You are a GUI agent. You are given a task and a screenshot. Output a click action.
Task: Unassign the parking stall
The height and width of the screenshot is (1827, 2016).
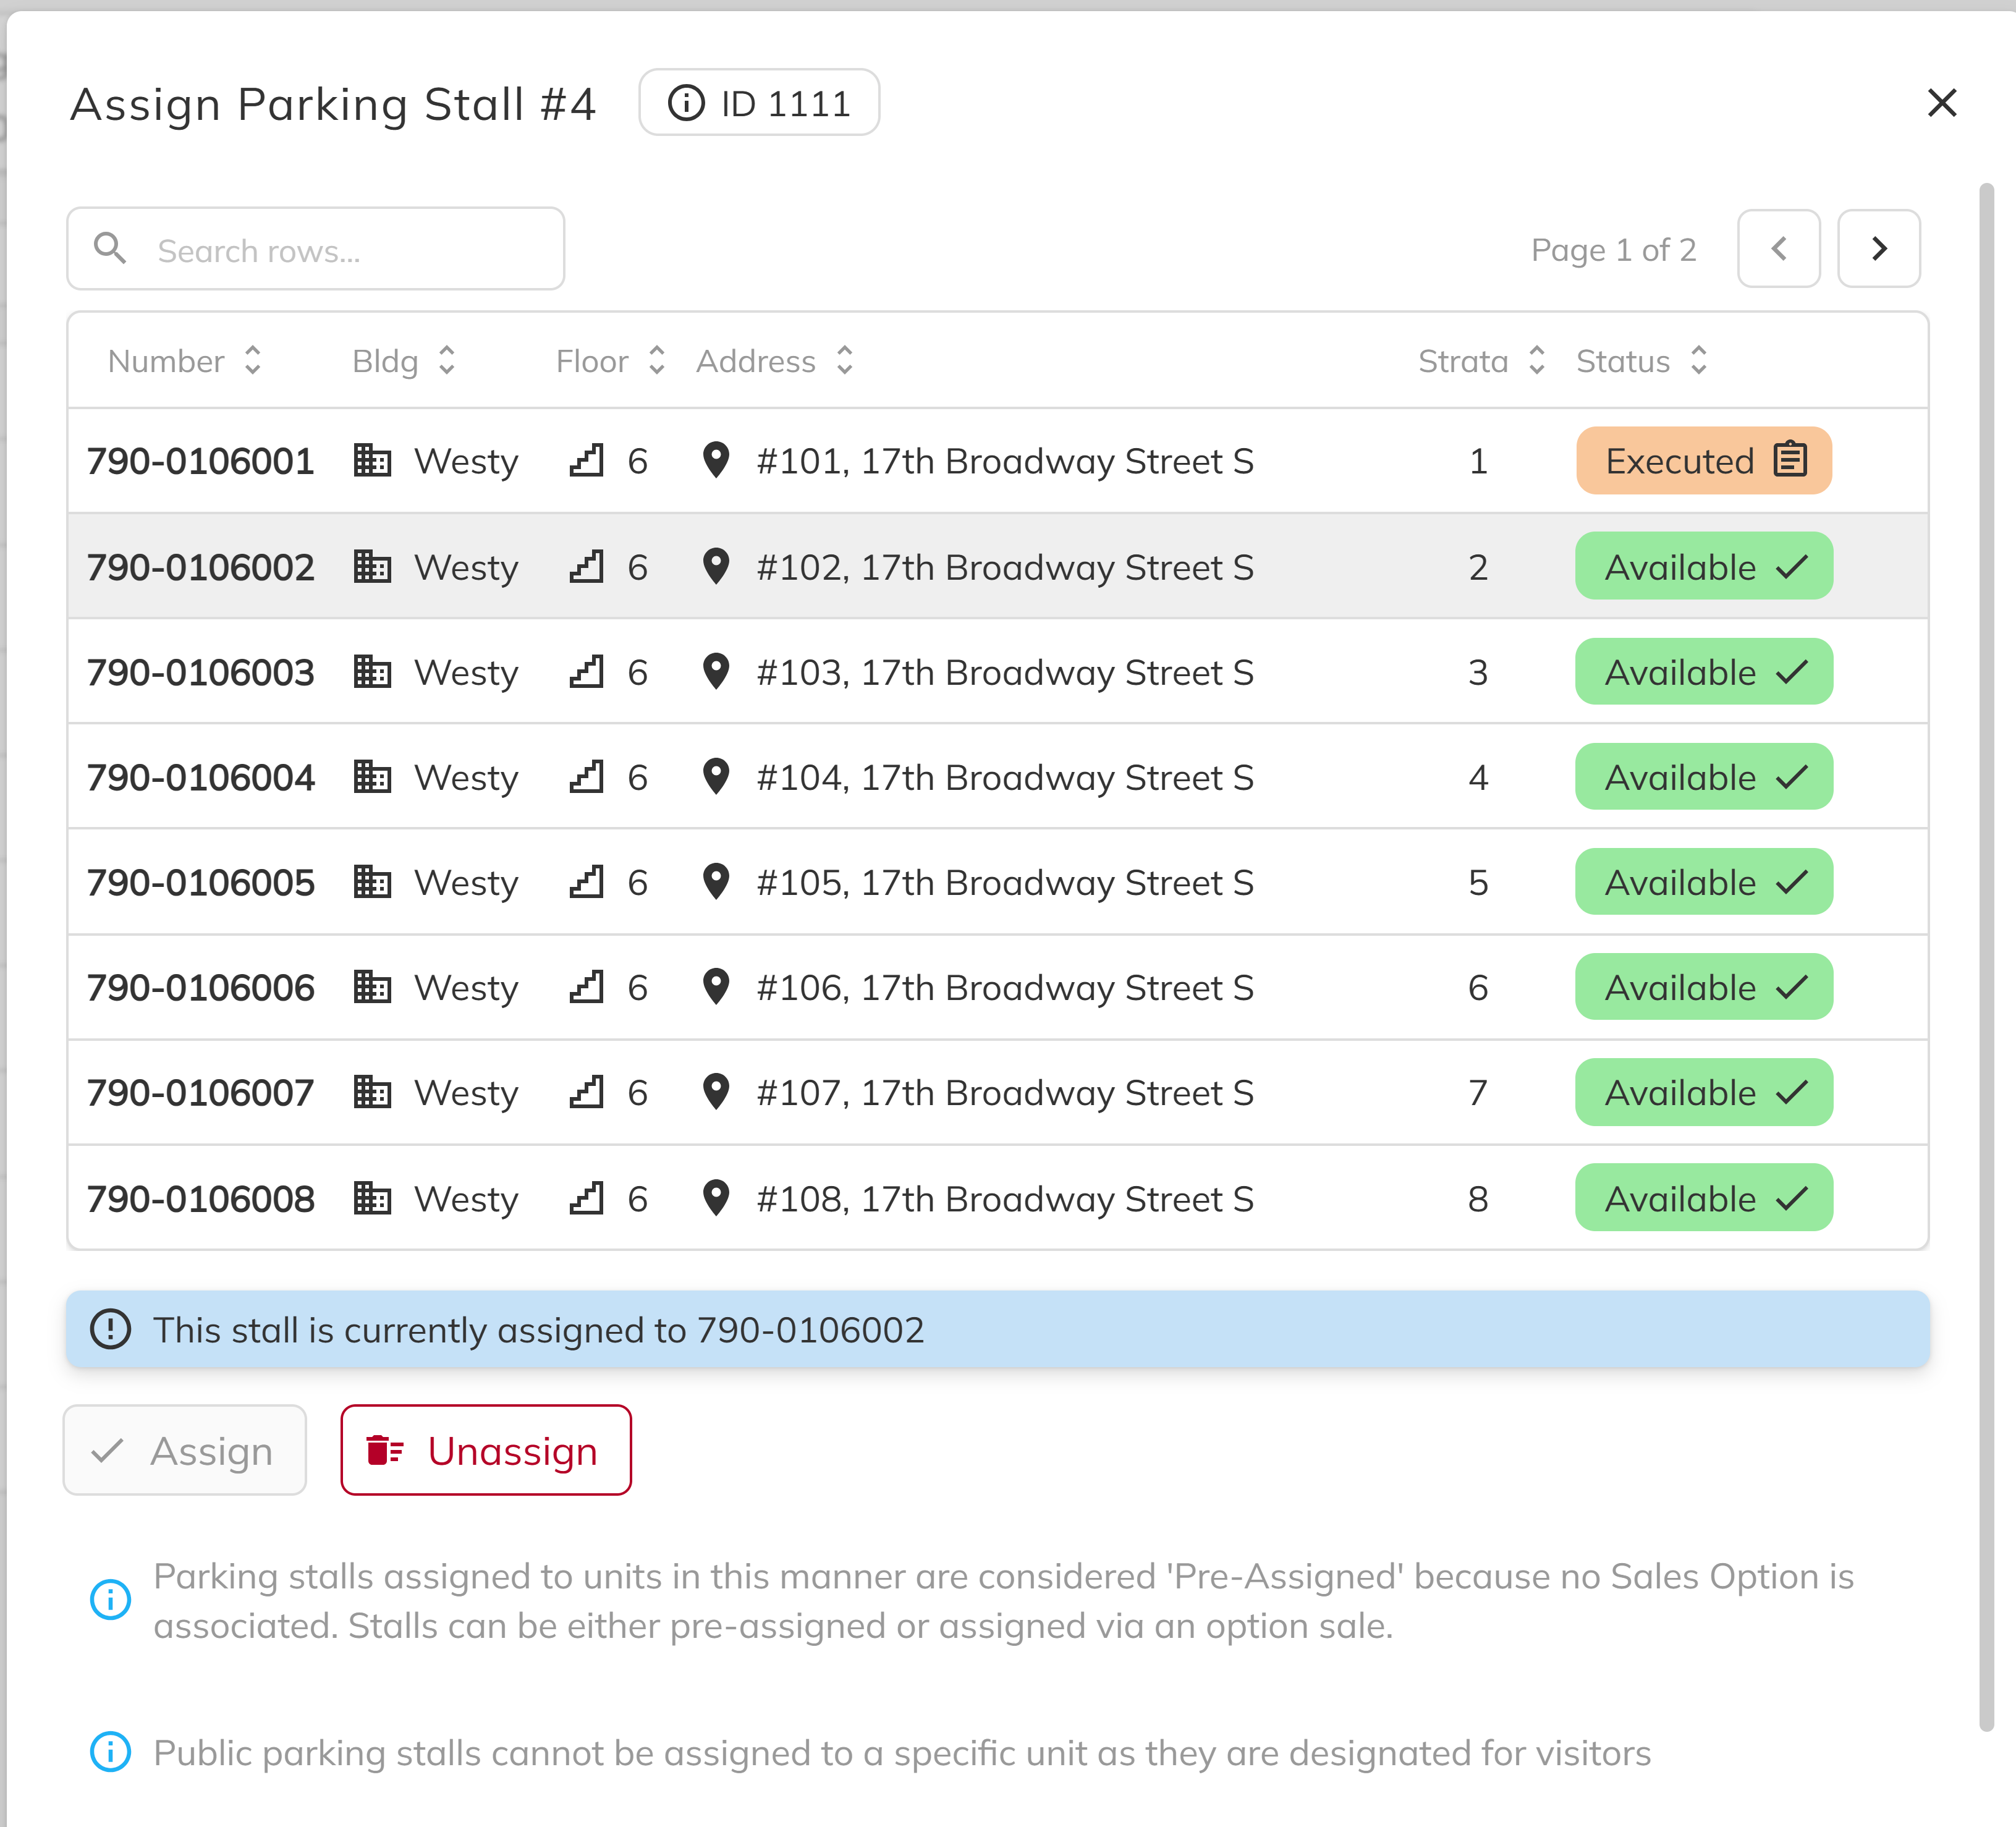(486, 1450)
